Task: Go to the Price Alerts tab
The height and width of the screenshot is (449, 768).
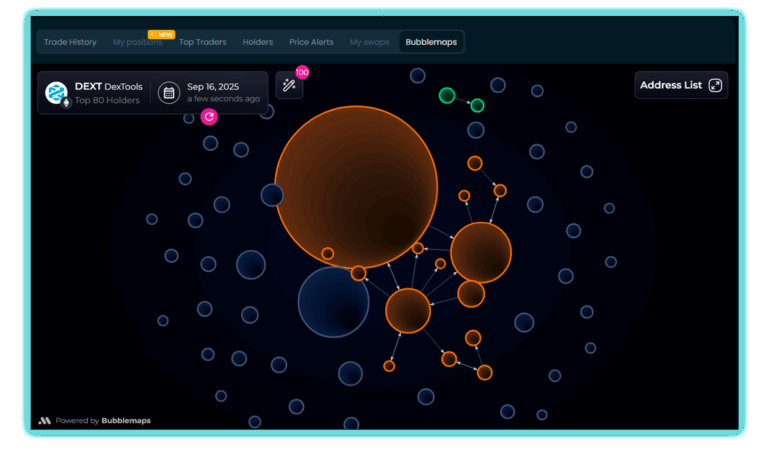Action: [x=311, y=42]
